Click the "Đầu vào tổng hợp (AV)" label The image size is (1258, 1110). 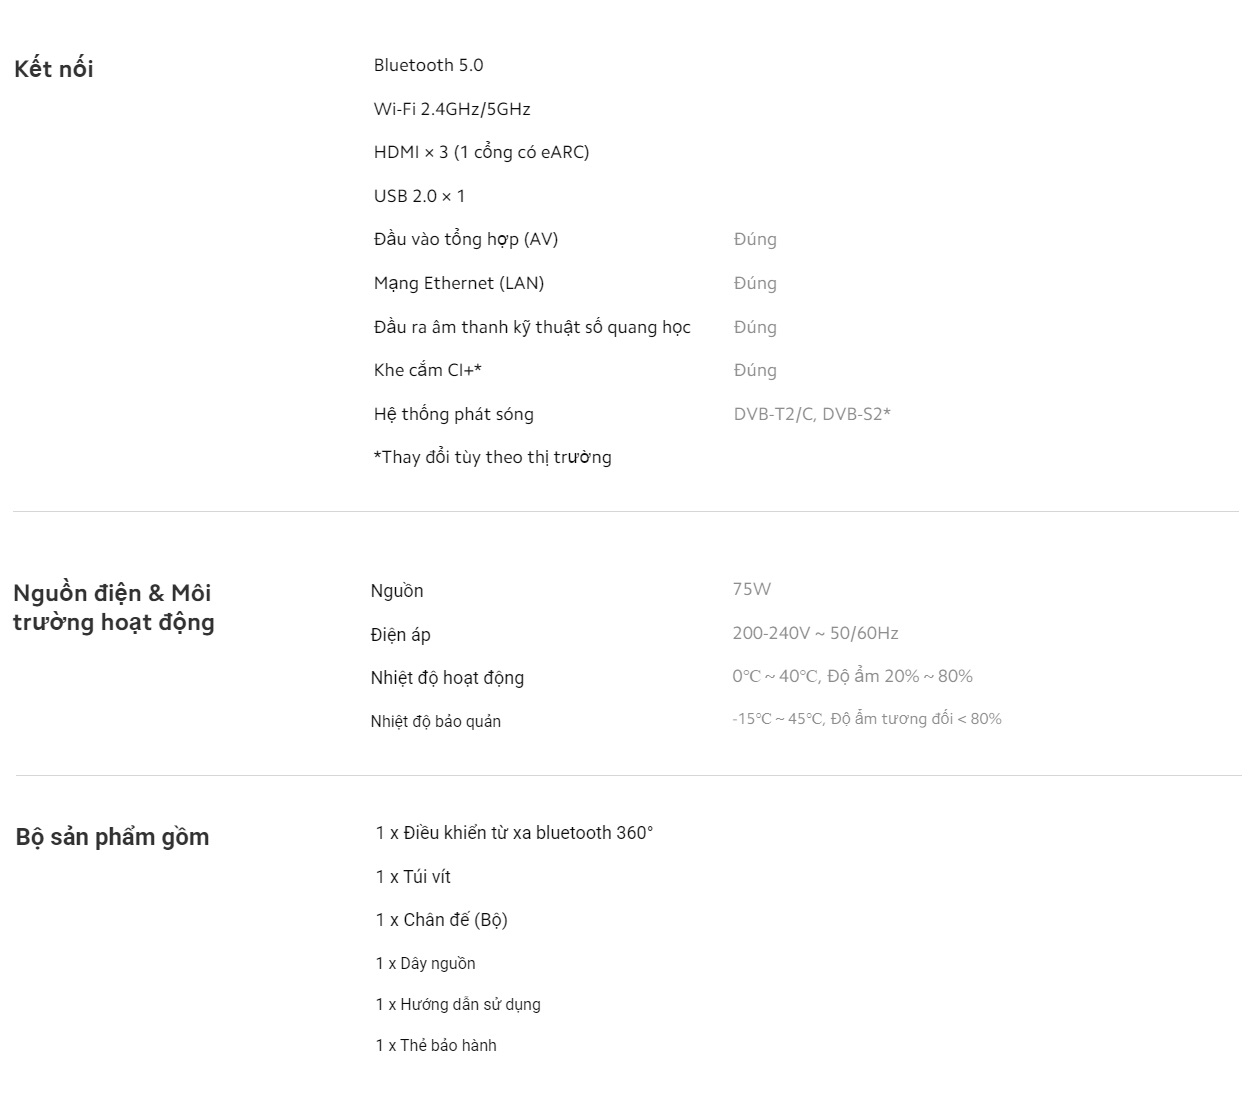point(466,239)
